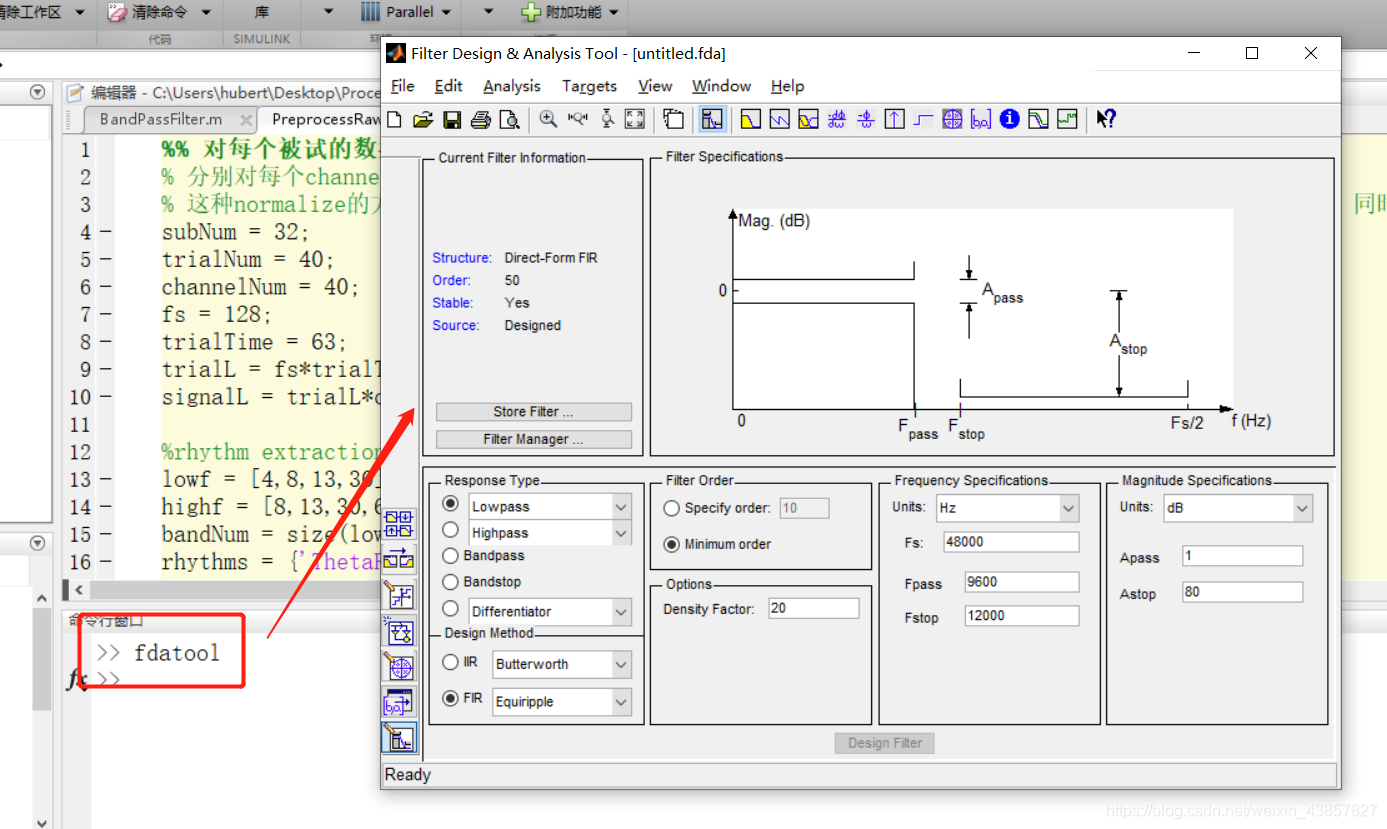Select the Lowpass response type radio
Screen dimensions: 1387x829
pyautogui.click(x=451, y=504)
